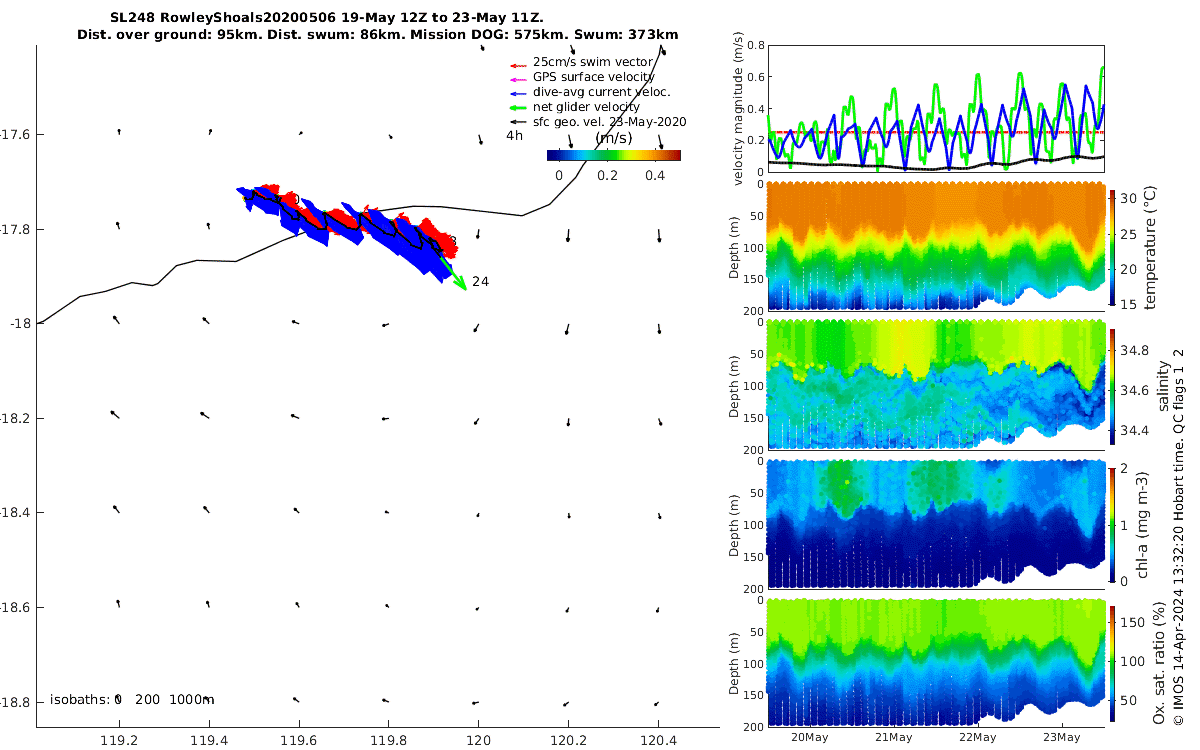Click the salinity depth-section plot

(x=936, y=384)
